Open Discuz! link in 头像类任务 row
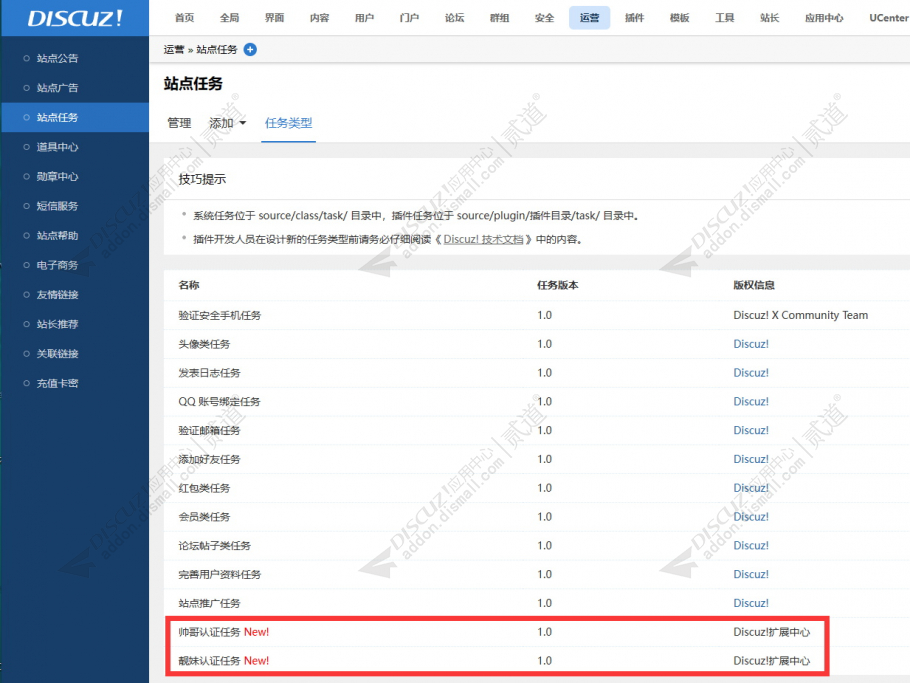This screenshot has width=910, height=683. [x=750, y=344]
